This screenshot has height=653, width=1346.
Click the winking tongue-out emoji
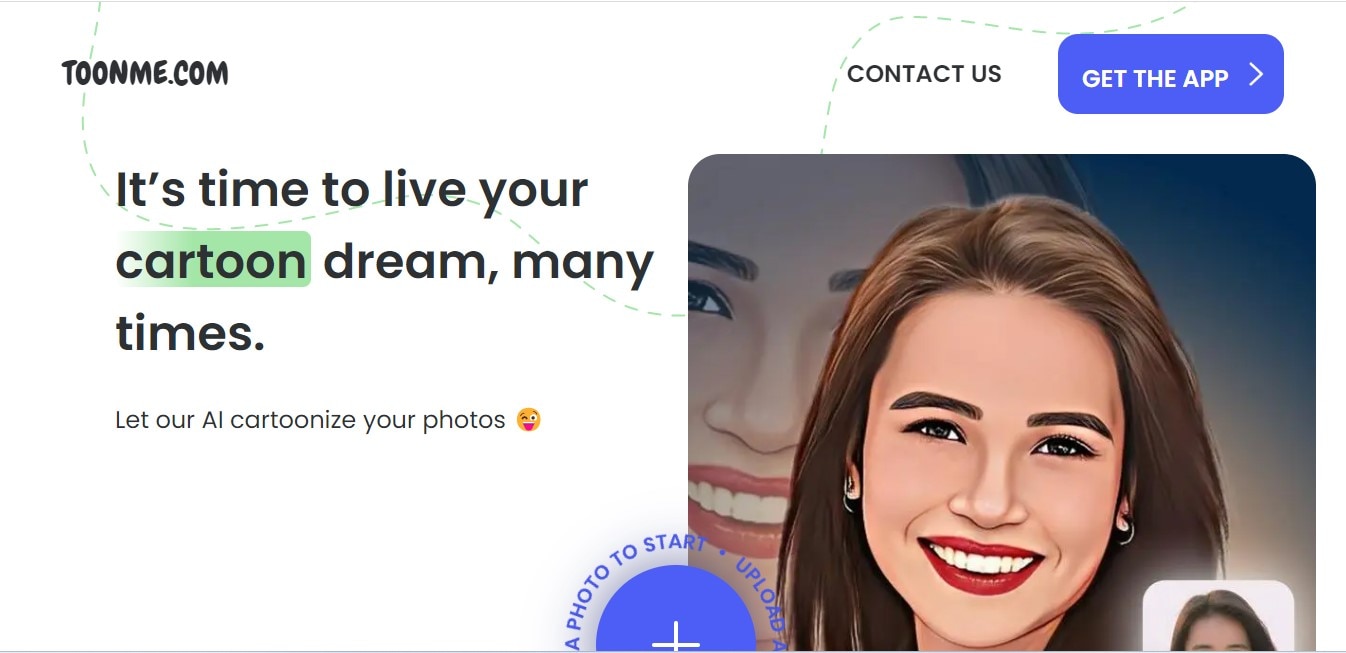(x=528, y=419)
